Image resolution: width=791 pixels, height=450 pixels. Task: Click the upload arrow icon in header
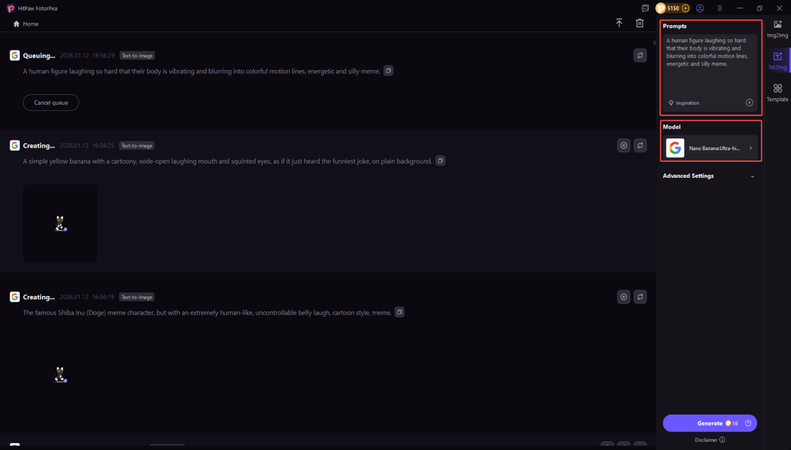click(619, 23)
